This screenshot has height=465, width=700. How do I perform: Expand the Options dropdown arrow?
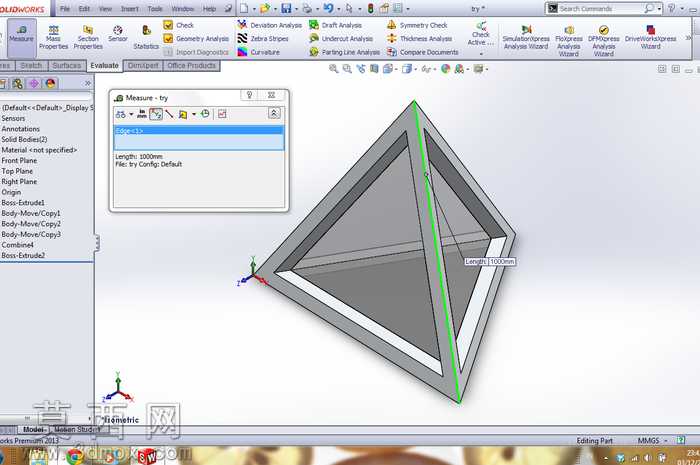(408, 9)
